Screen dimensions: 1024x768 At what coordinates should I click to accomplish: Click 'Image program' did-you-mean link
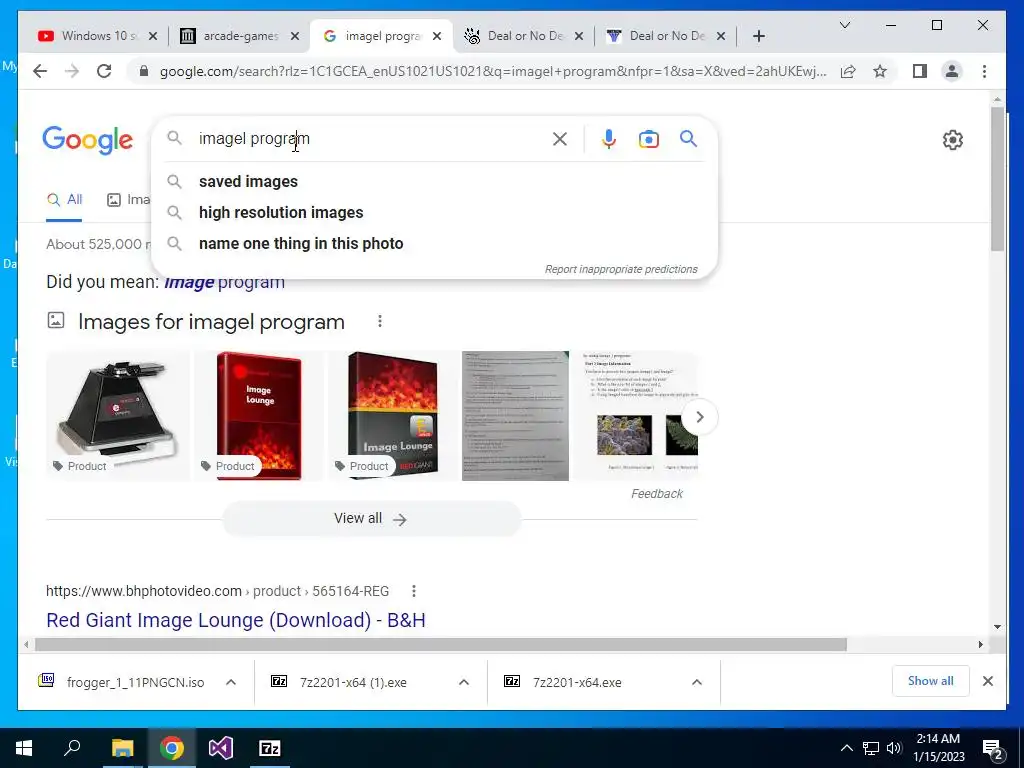224,283
